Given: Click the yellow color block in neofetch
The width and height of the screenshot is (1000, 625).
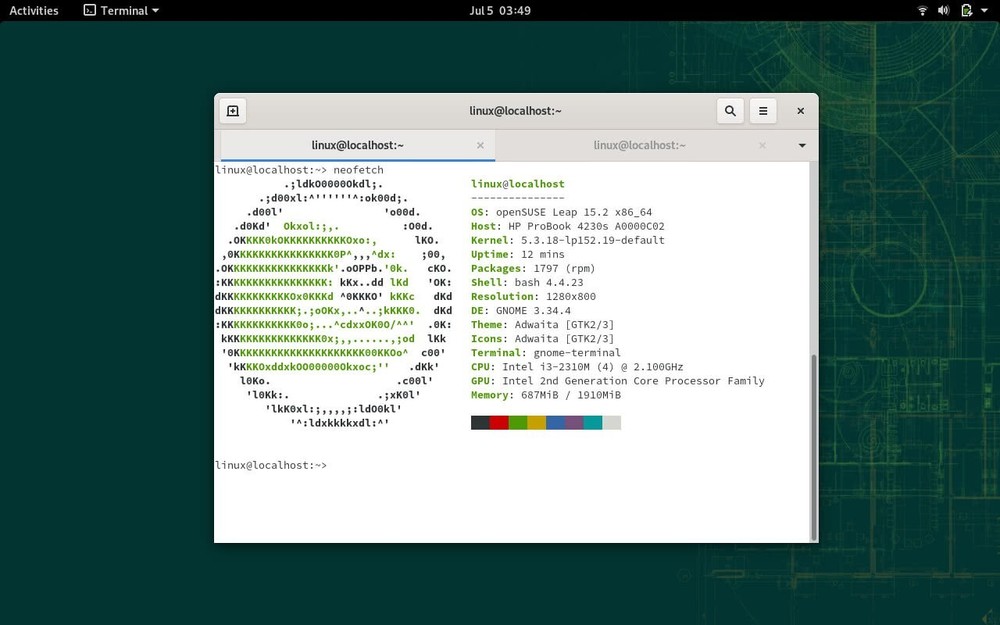Looking at the screenshot, I should click(536, 422).
